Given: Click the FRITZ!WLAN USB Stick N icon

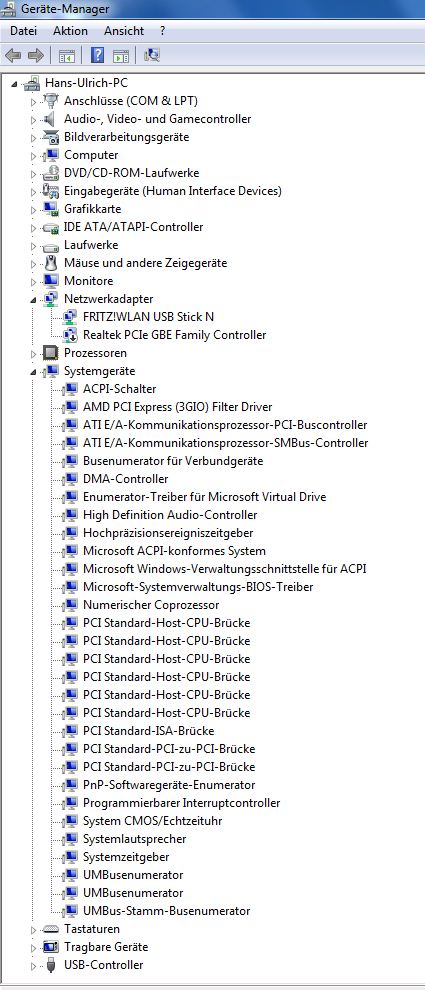Looking at the screenshot, I should pos(71,317).
